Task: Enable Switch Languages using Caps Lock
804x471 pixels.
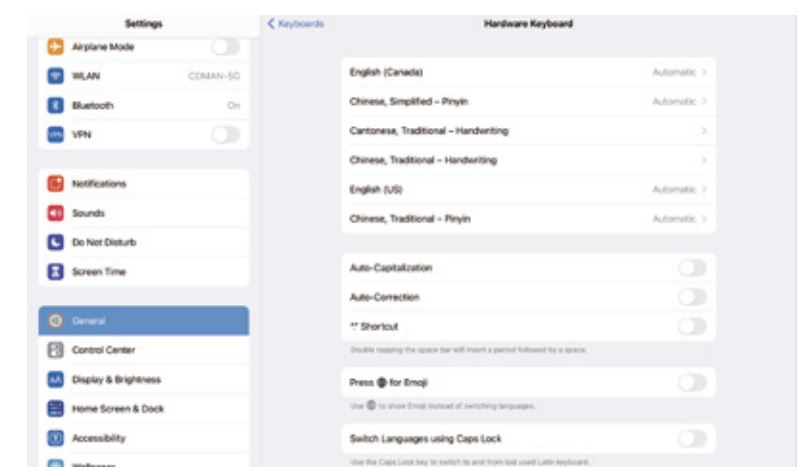Action: pos(692,439)
